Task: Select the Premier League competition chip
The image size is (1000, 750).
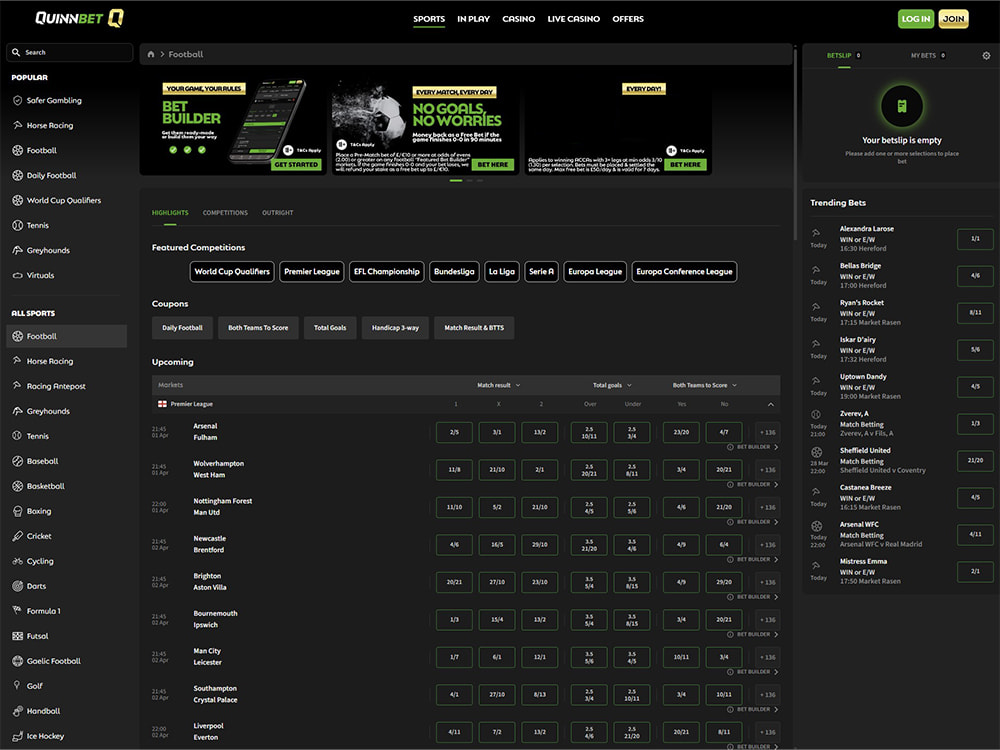Action: pyautogui.click(x=312, y=272)
